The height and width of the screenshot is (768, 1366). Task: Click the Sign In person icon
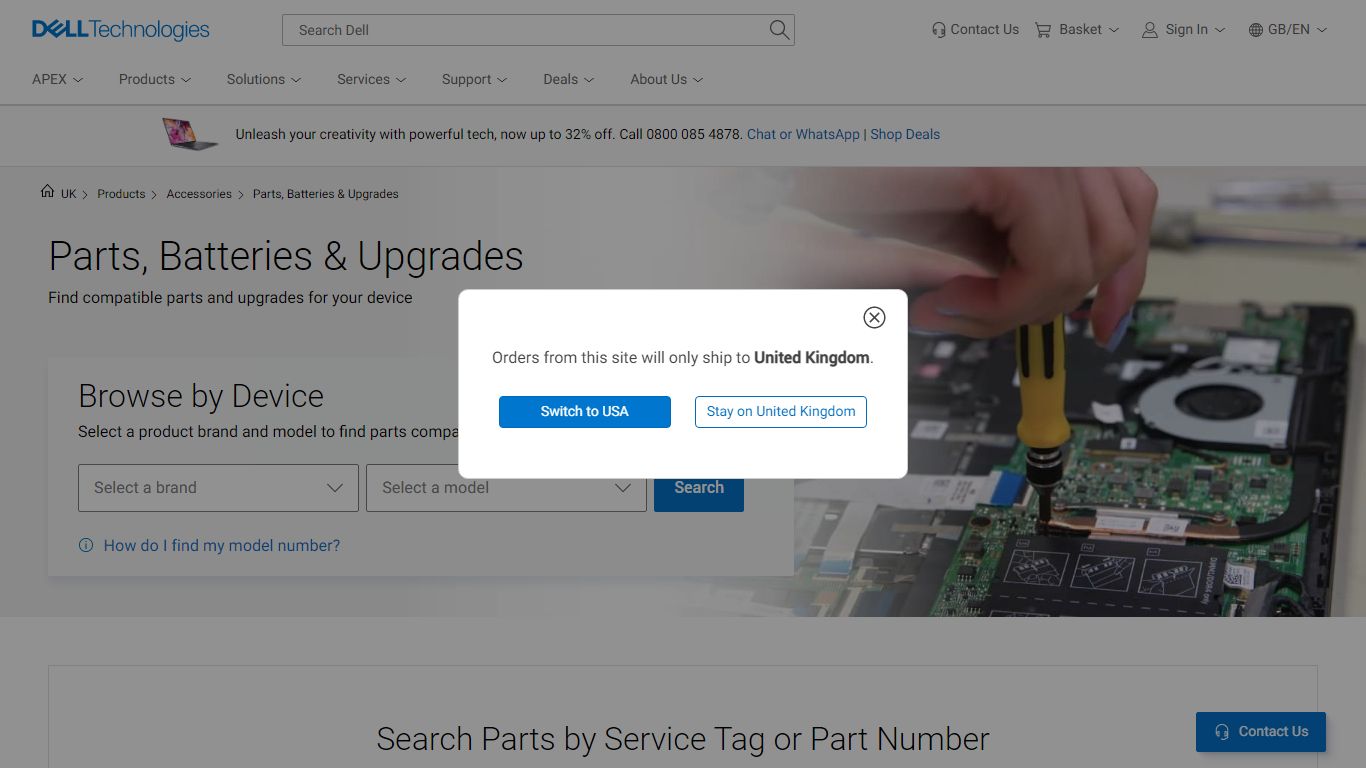pyautogui.click(x=1150, y=30)
